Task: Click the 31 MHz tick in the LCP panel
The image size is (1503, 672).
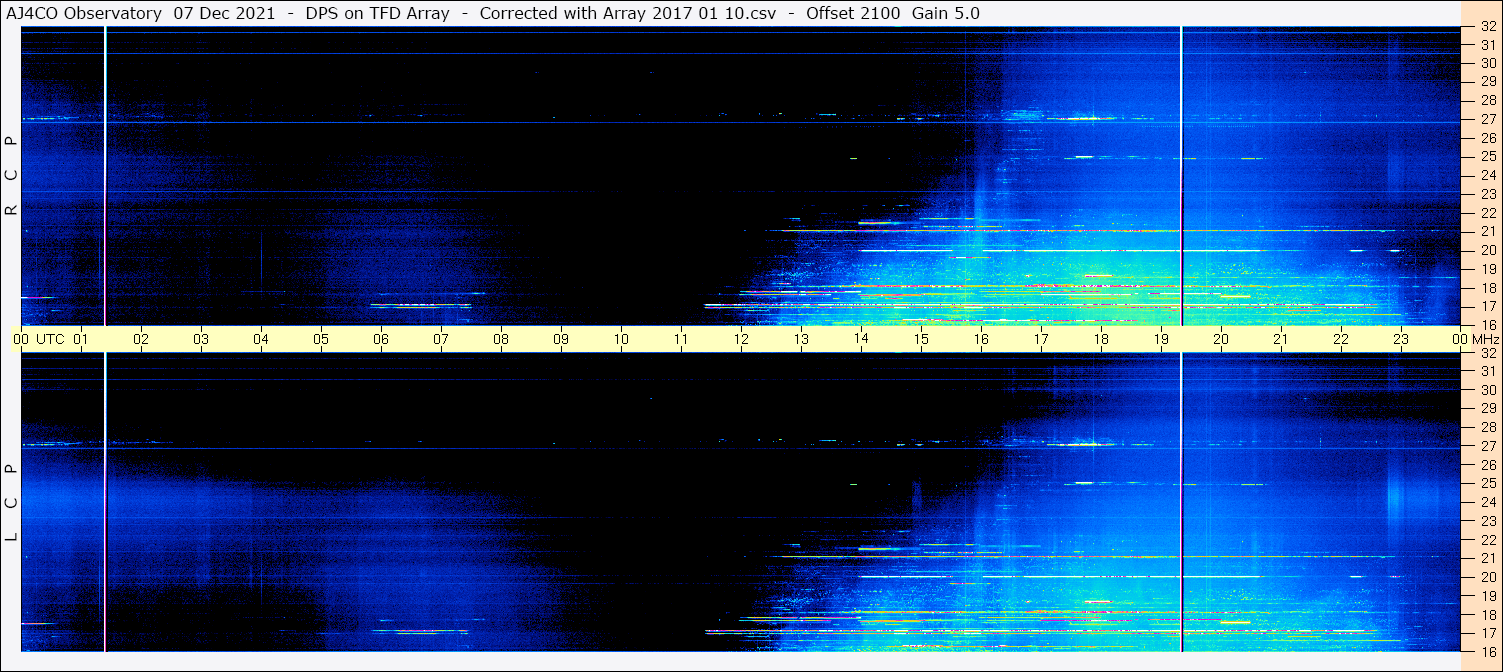Action: (x=1487, y=371)
